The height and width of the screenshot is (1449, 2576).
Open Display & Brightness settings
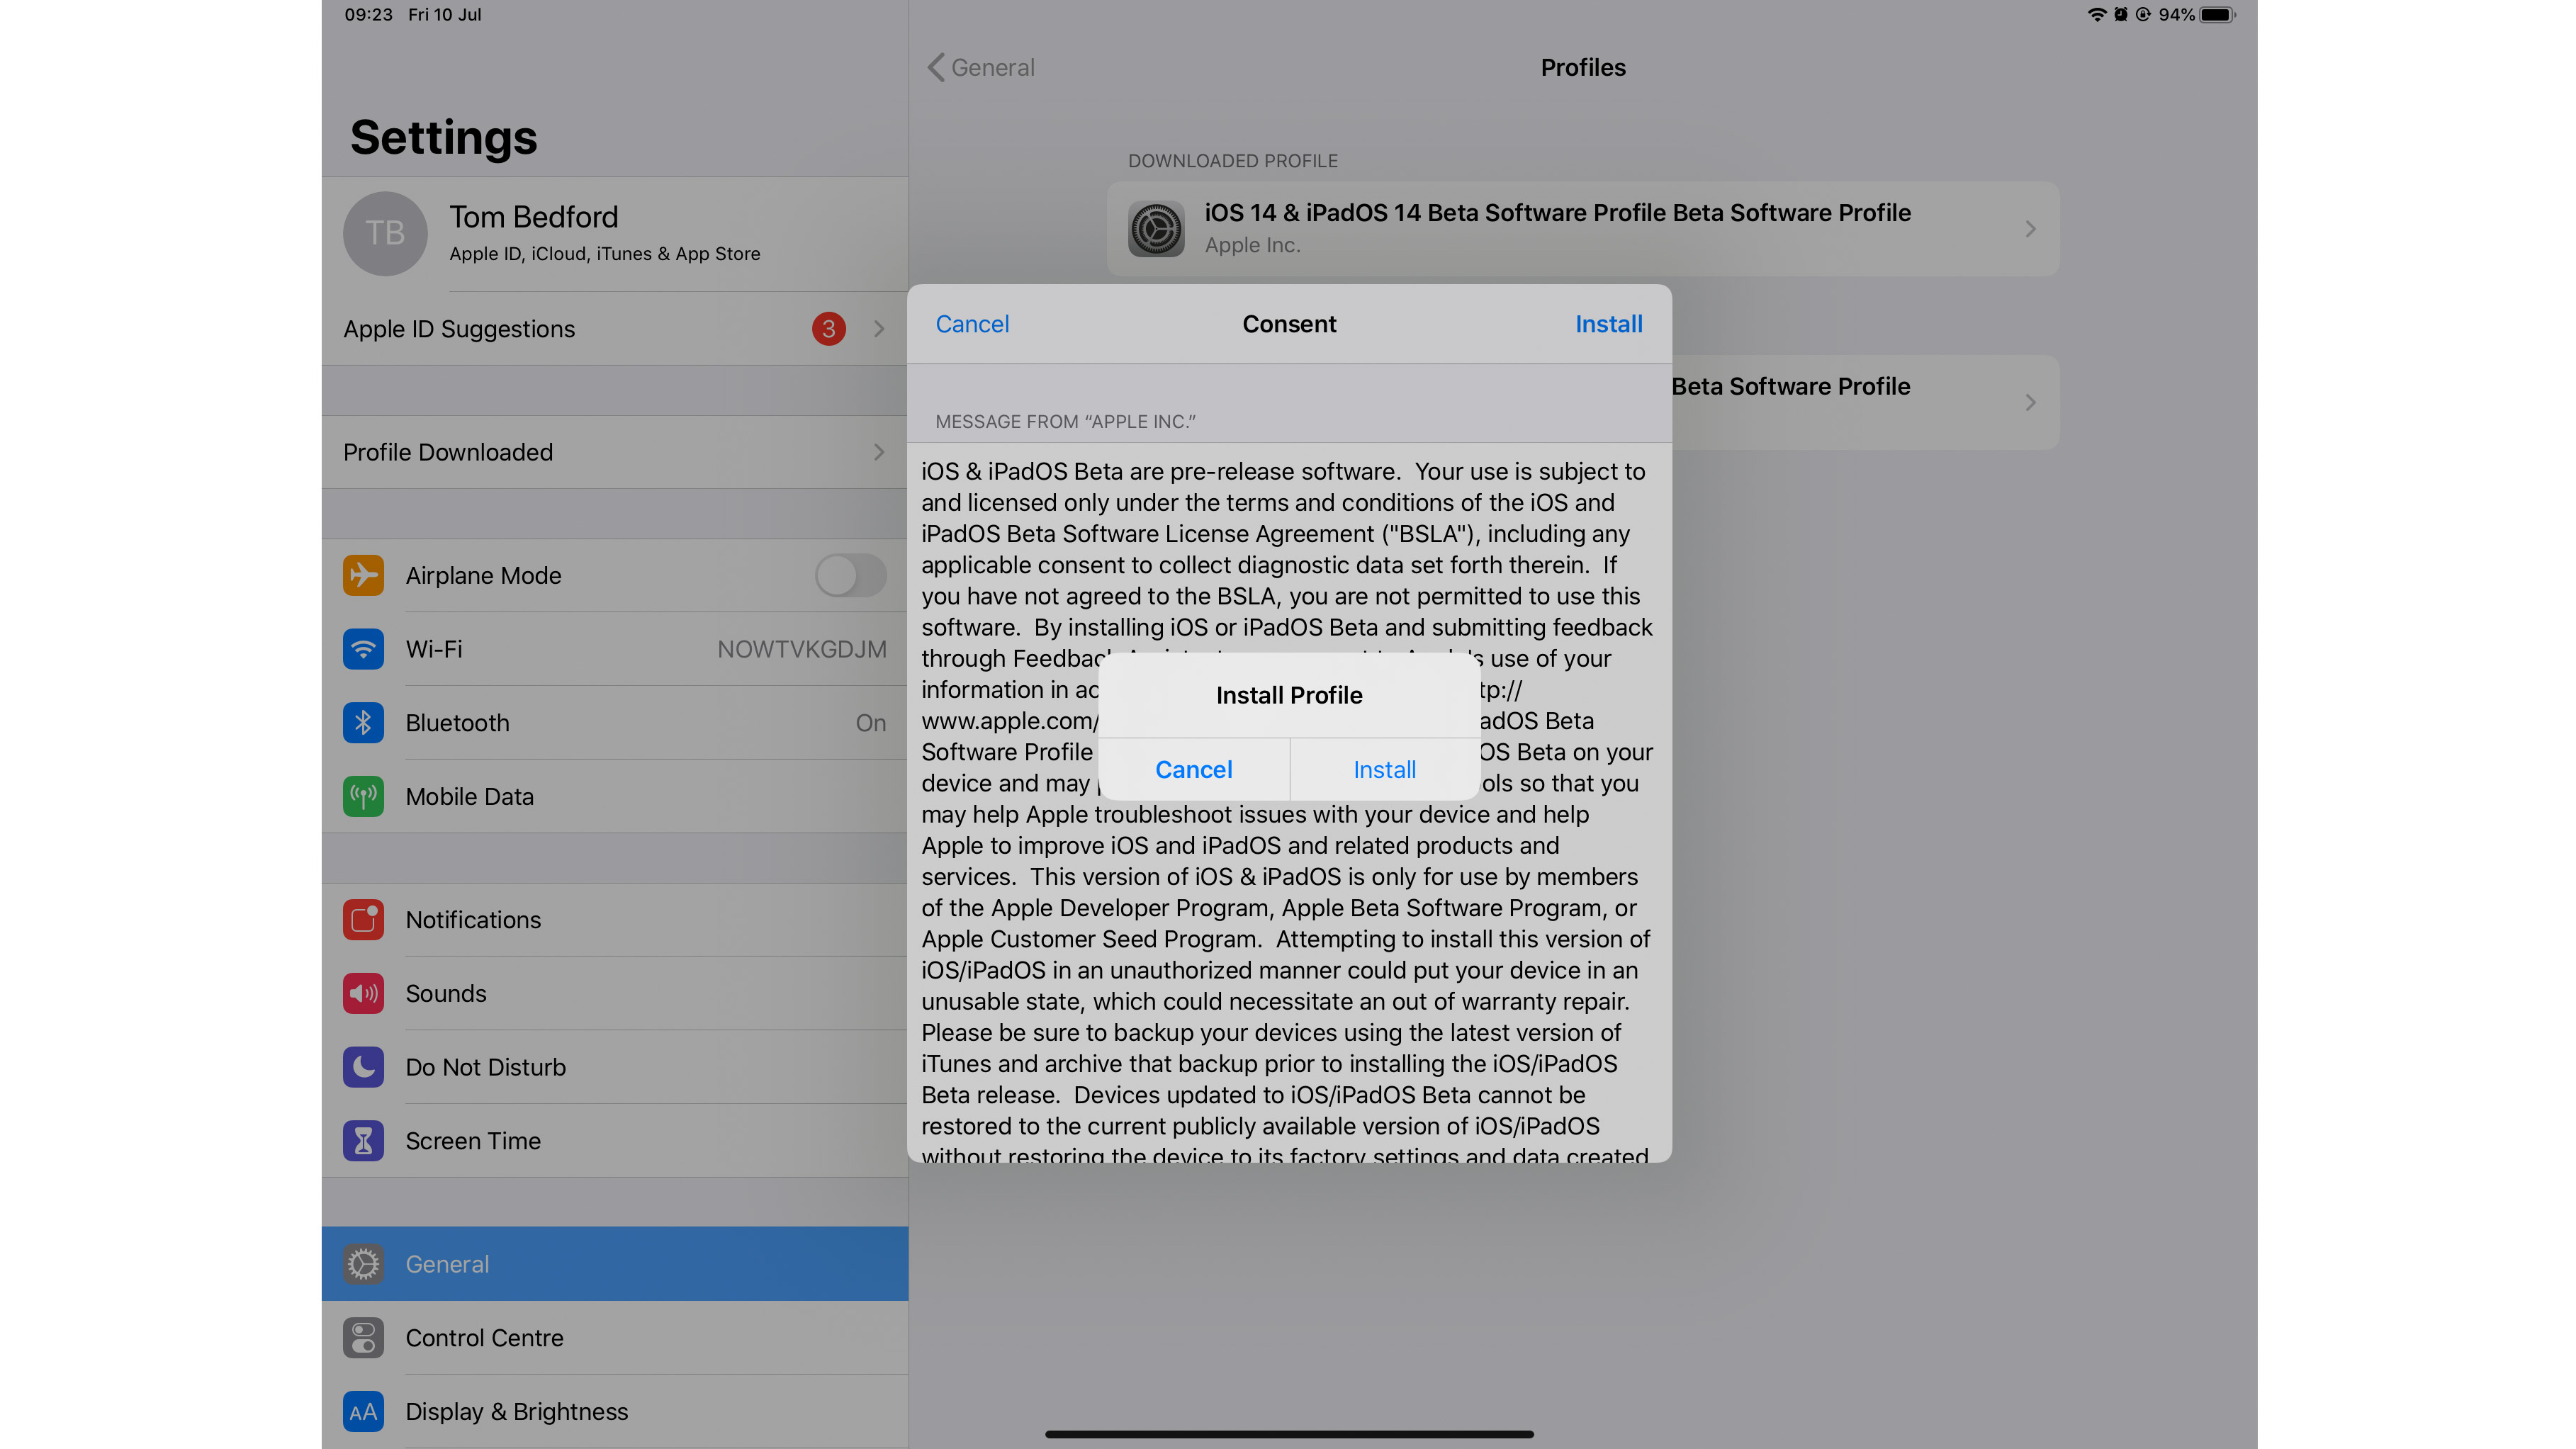click(x=614, y=1412)
